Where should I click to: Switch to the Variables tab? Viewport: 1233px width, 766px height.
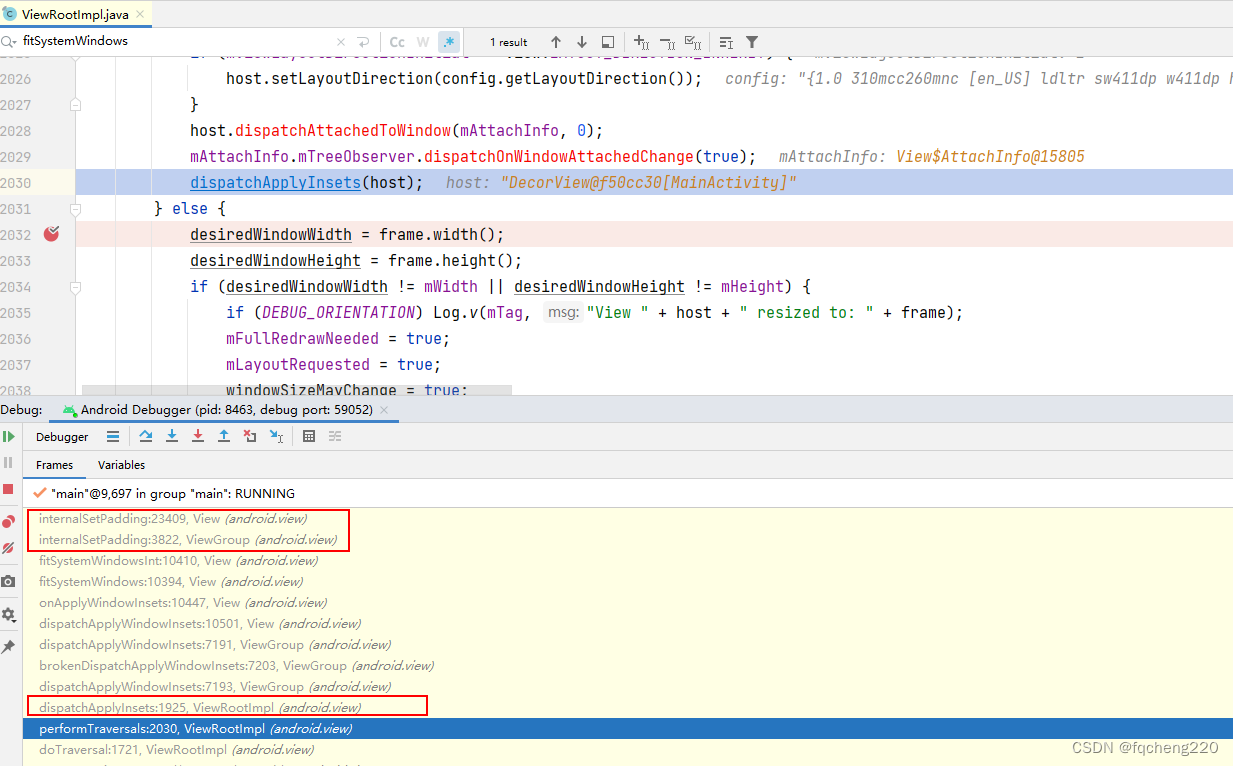click(x=121, y=464)
